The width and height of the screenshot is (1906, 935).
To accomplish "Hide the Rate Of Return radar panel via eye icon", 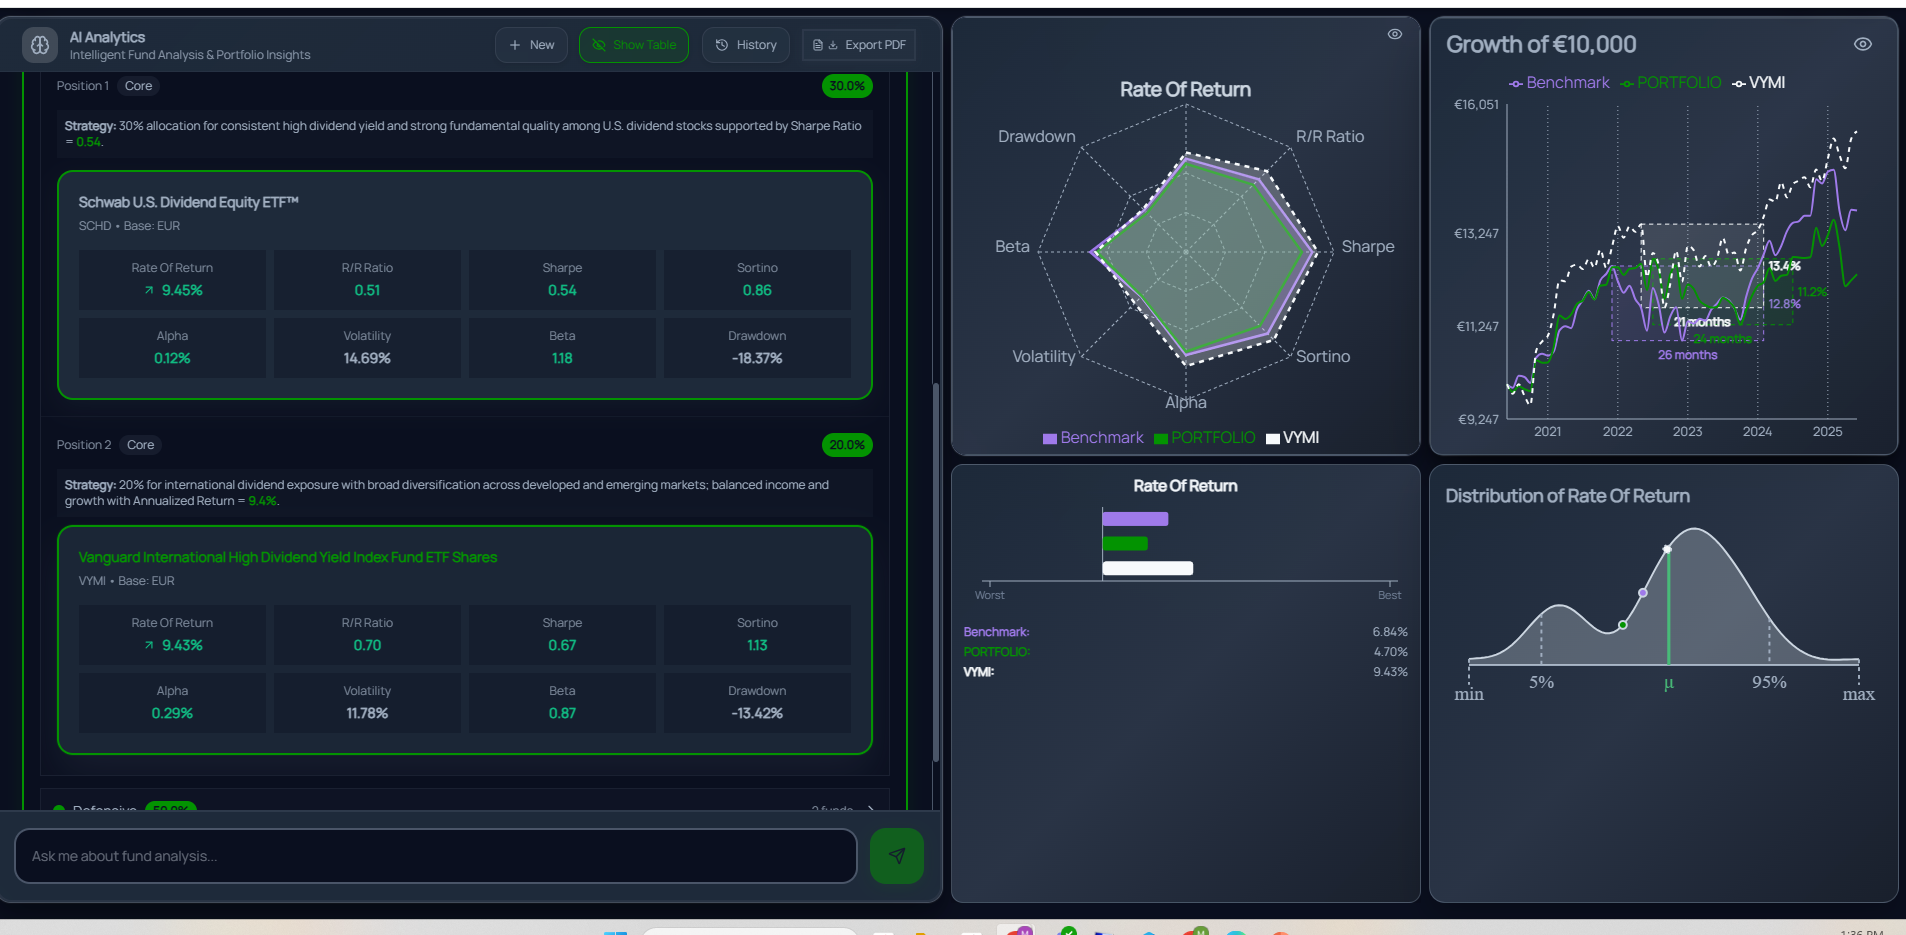I will tap(1394, 34).
